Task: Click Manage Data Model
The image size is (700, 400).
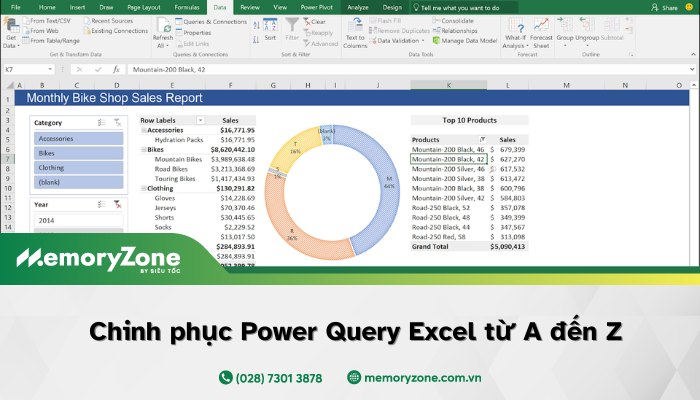Action: [465, 41]
